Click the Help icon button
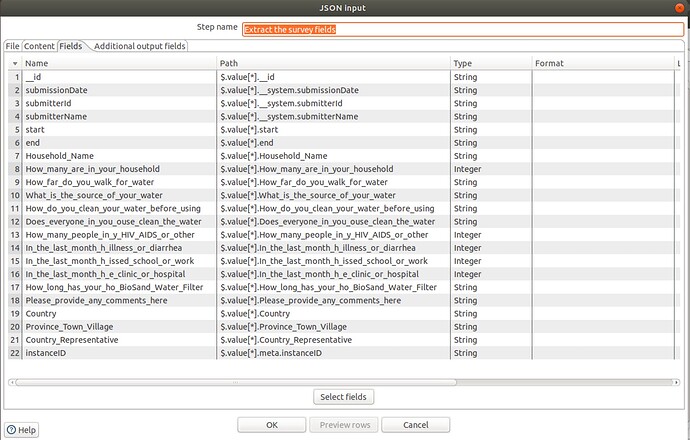Screen dimensions: 690x440 pos(22,430)
